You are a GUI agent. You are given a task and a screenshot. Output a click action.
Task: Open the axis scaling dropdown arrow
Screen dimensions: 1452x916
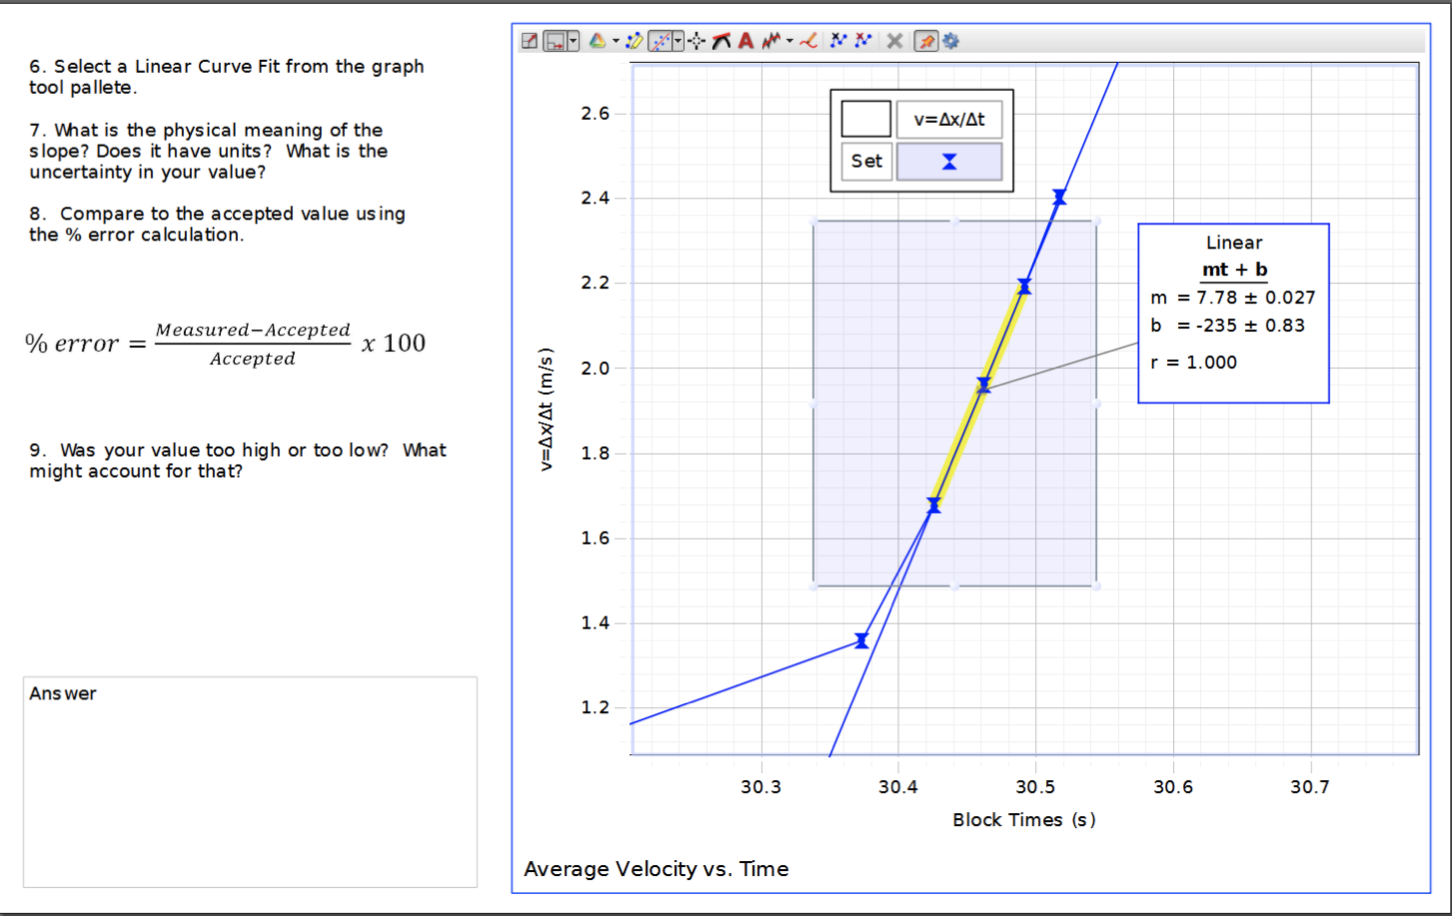coord(571,41)
